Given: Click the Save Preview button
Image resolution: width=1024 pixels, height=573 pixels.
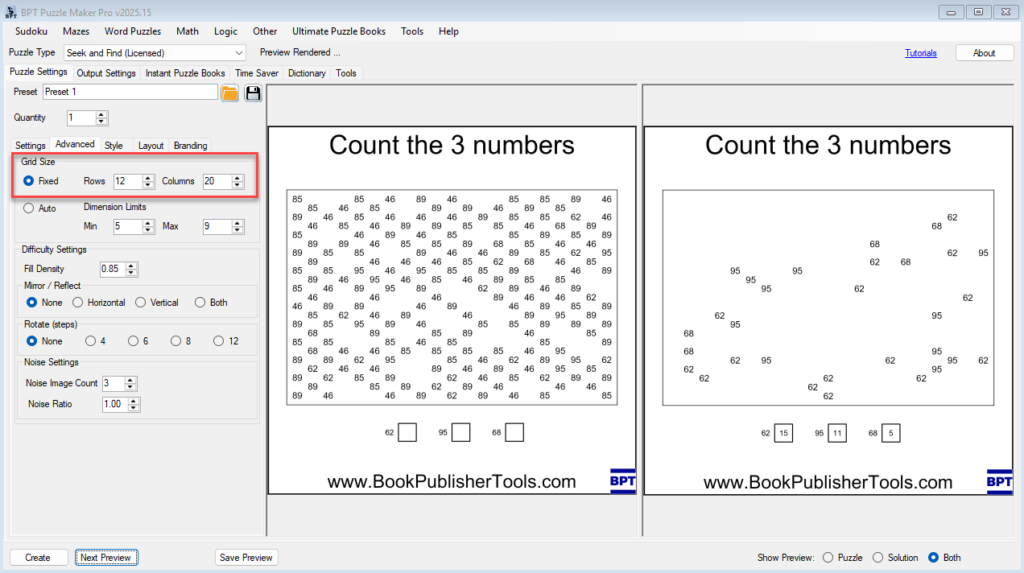Looking at the screenshot, I should click(246, 557).
